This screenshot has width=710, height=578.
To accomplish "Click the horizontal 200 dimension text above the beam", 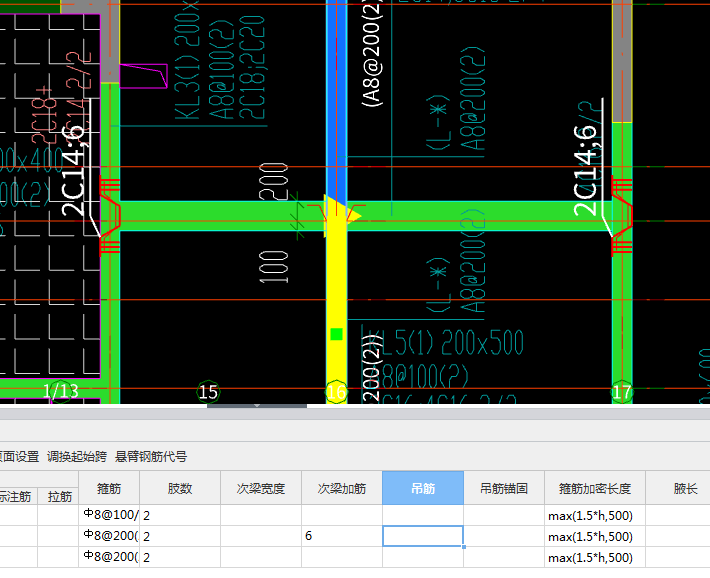I will tap(273, 181).
